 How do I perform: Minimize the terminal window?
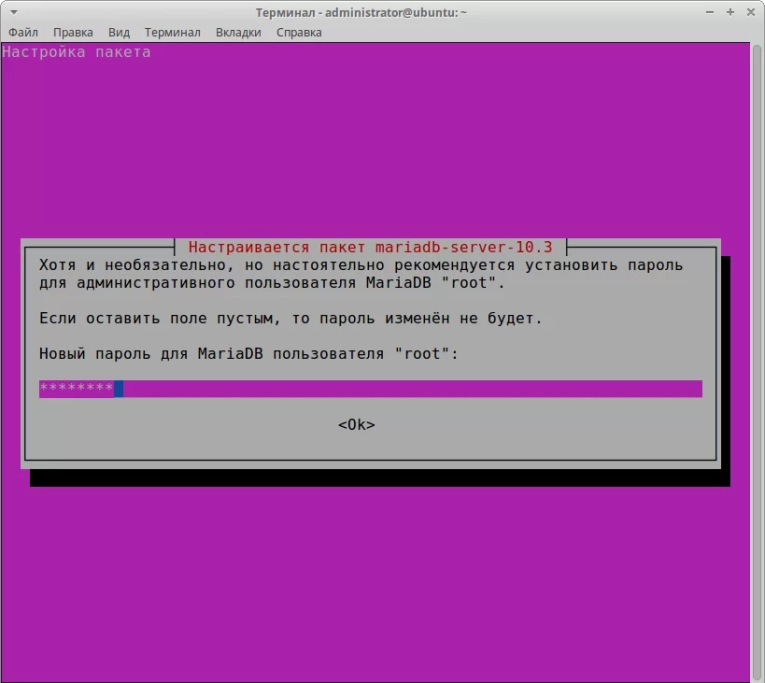[710, 12]
